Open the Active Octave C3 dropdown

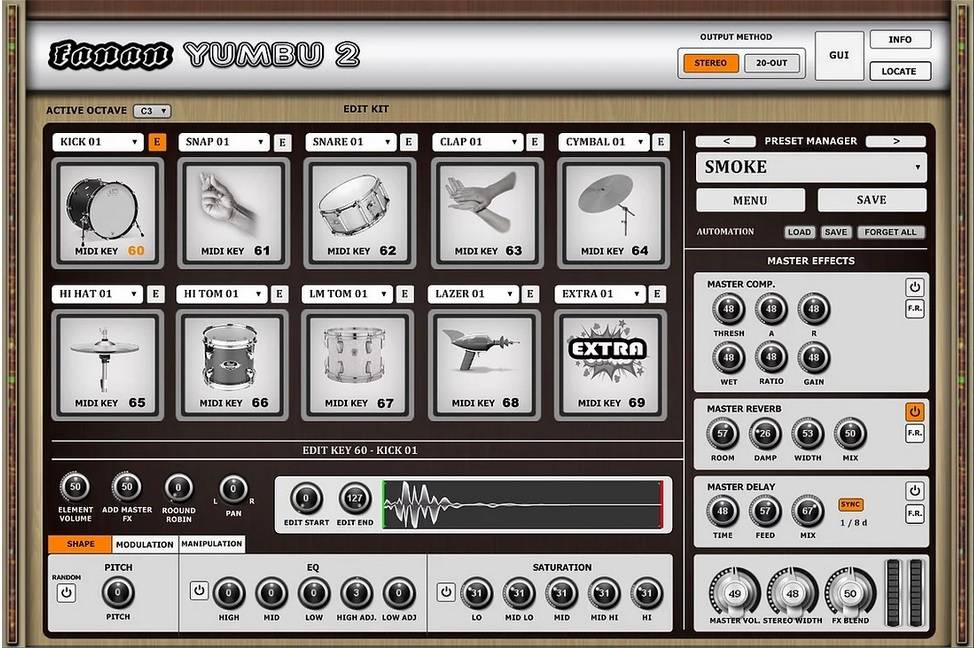(153, 111)
